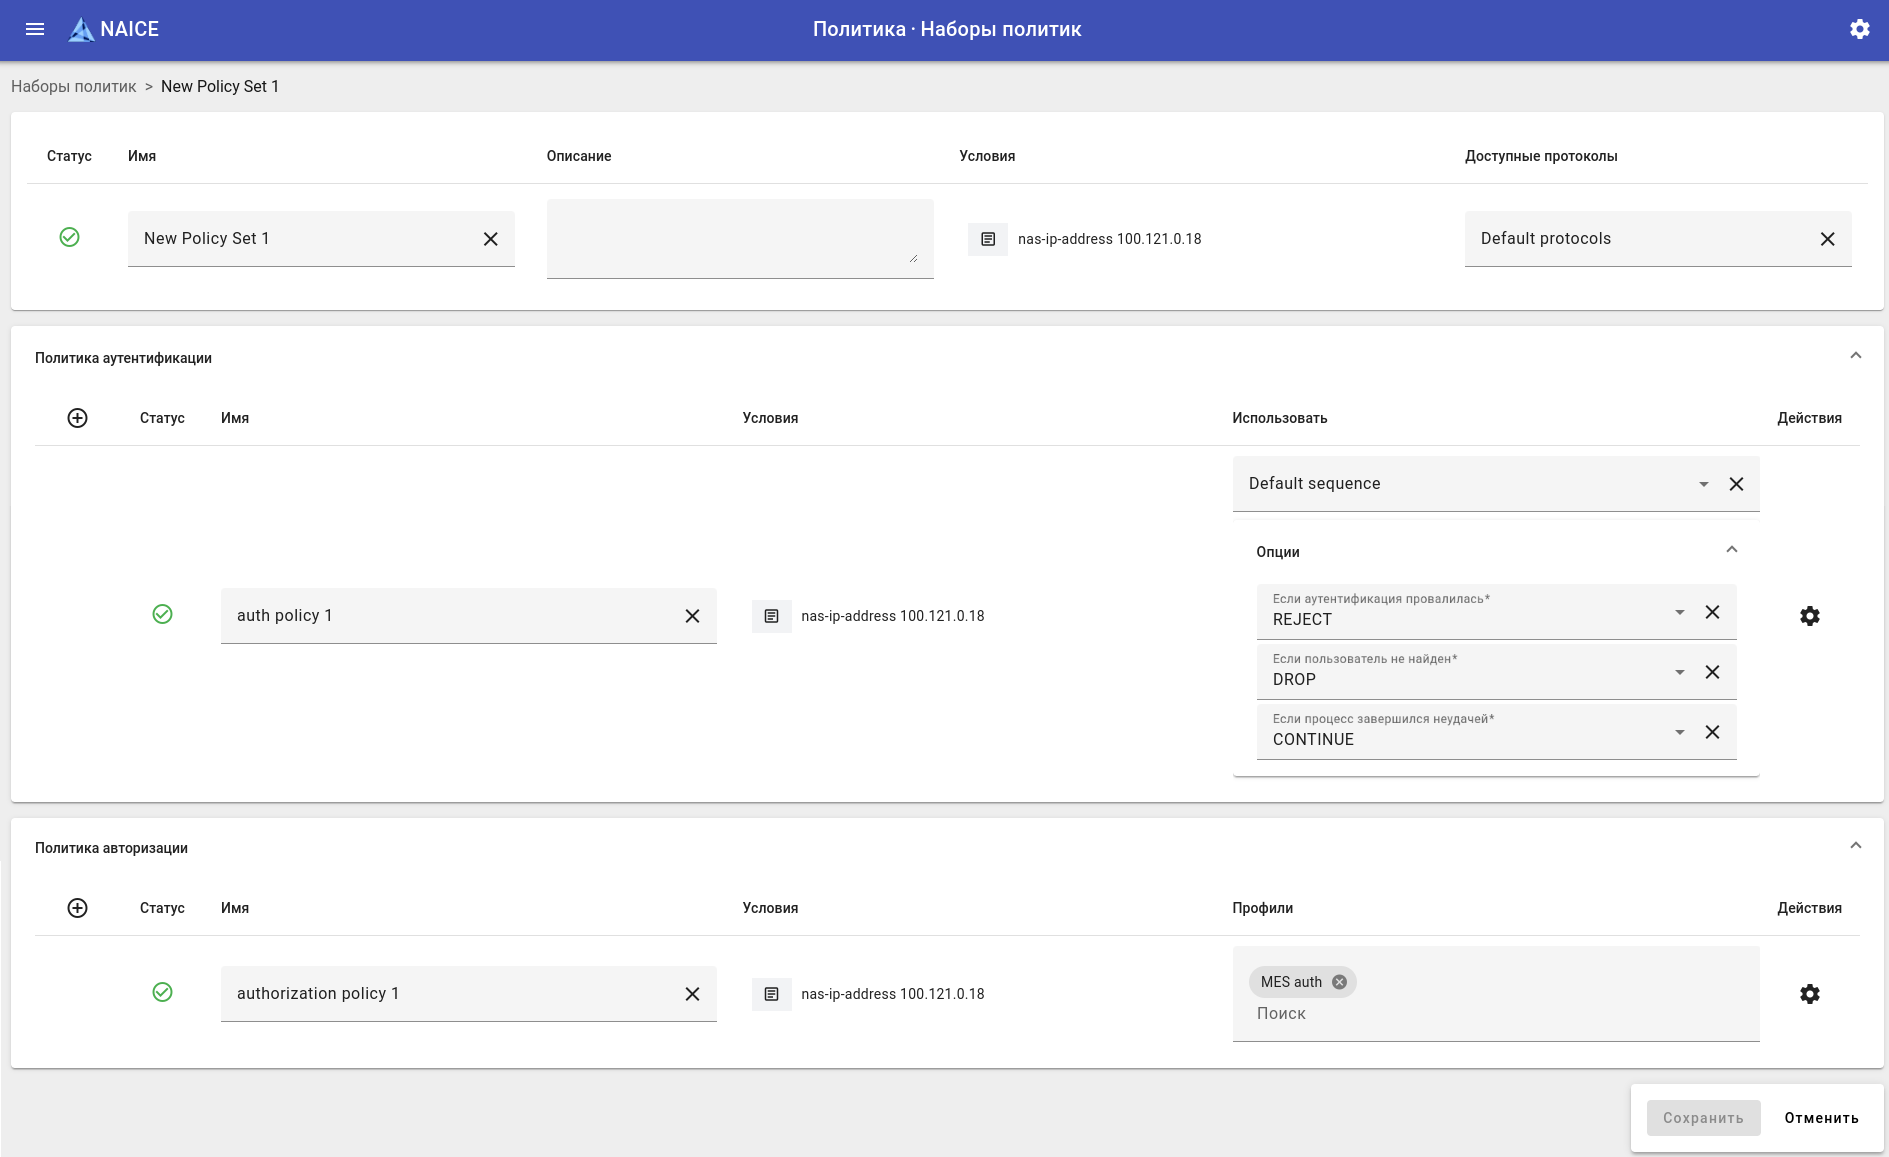This screenshot has height=1157, width=1889.
Task: Go to Наборы политик breadcrumb
Action: point(73,86)
